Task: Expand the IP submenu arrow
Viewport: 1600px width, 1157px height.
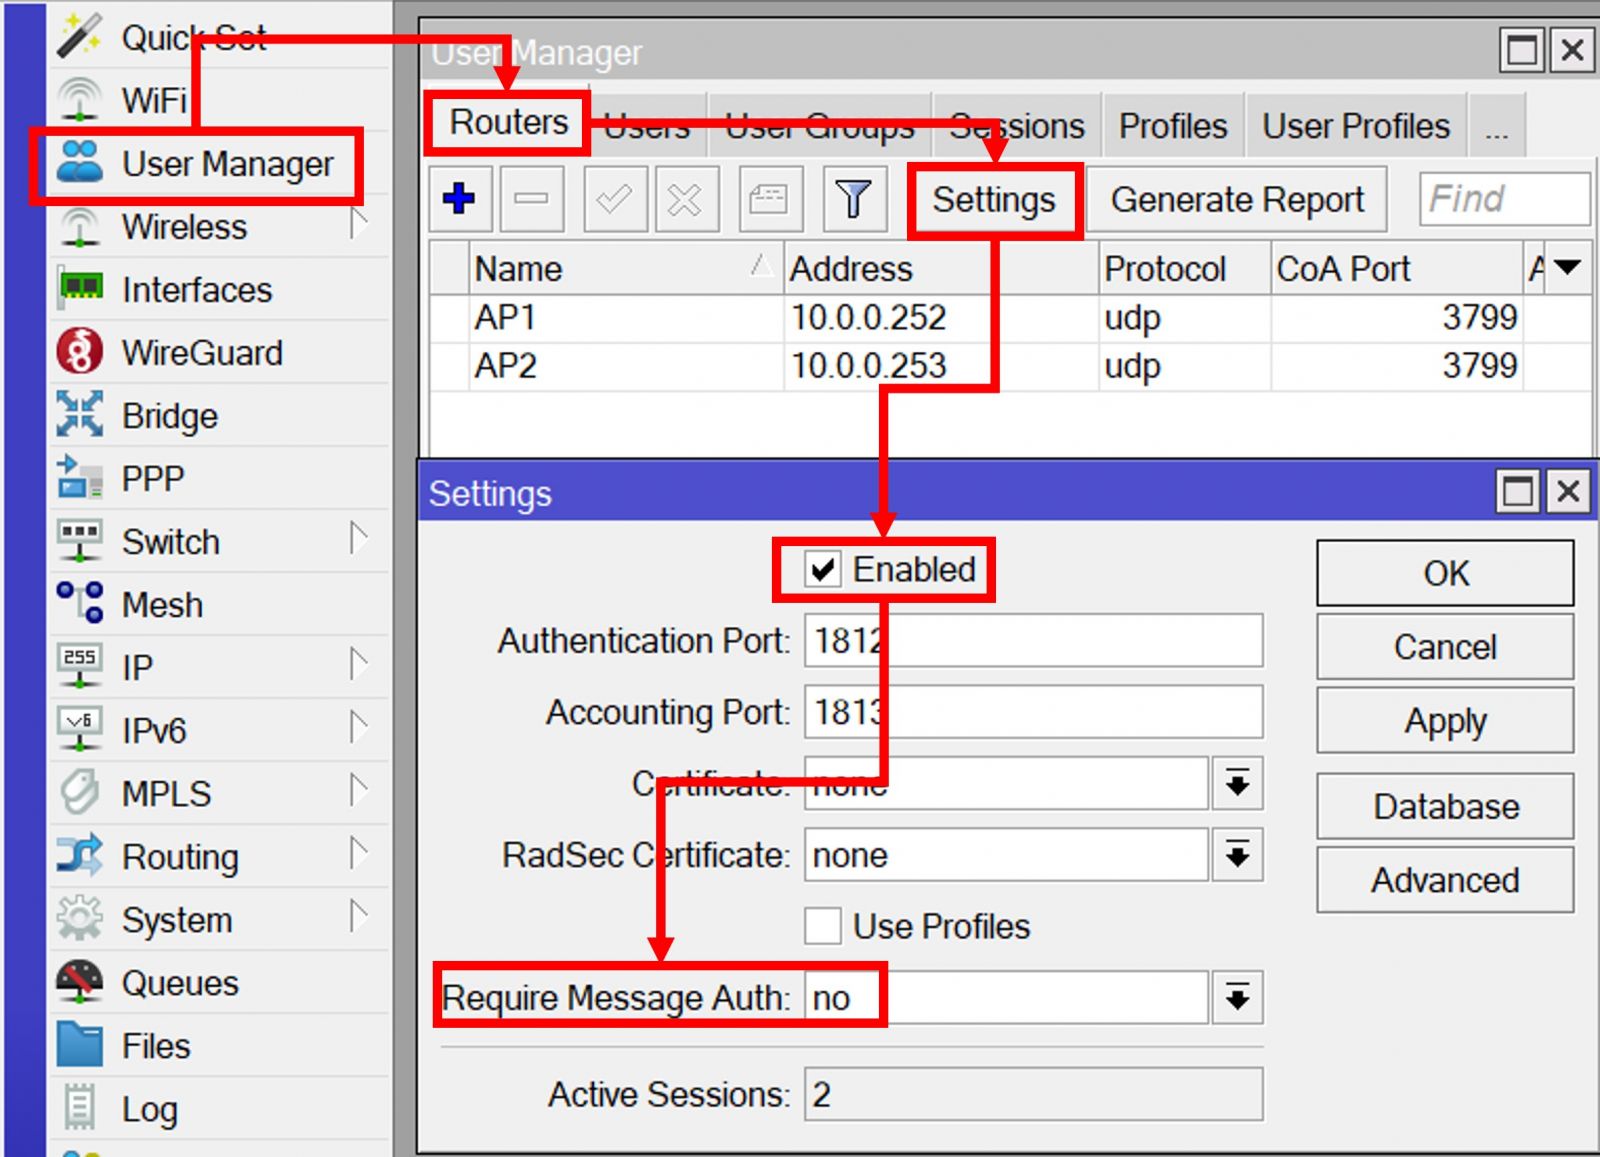Action: pos(359,664)
